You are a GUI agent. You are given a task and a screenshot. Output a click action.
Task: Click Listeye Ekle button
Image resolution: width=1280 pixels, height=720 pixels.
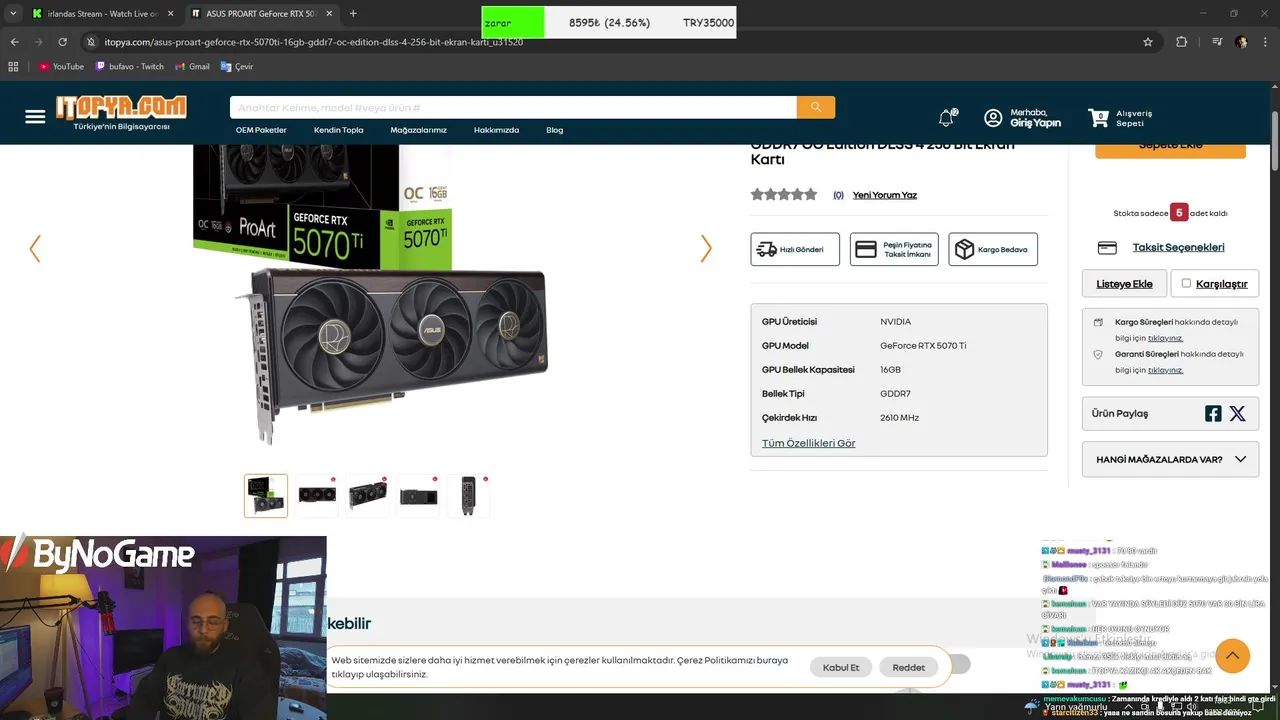point(1125,283)
